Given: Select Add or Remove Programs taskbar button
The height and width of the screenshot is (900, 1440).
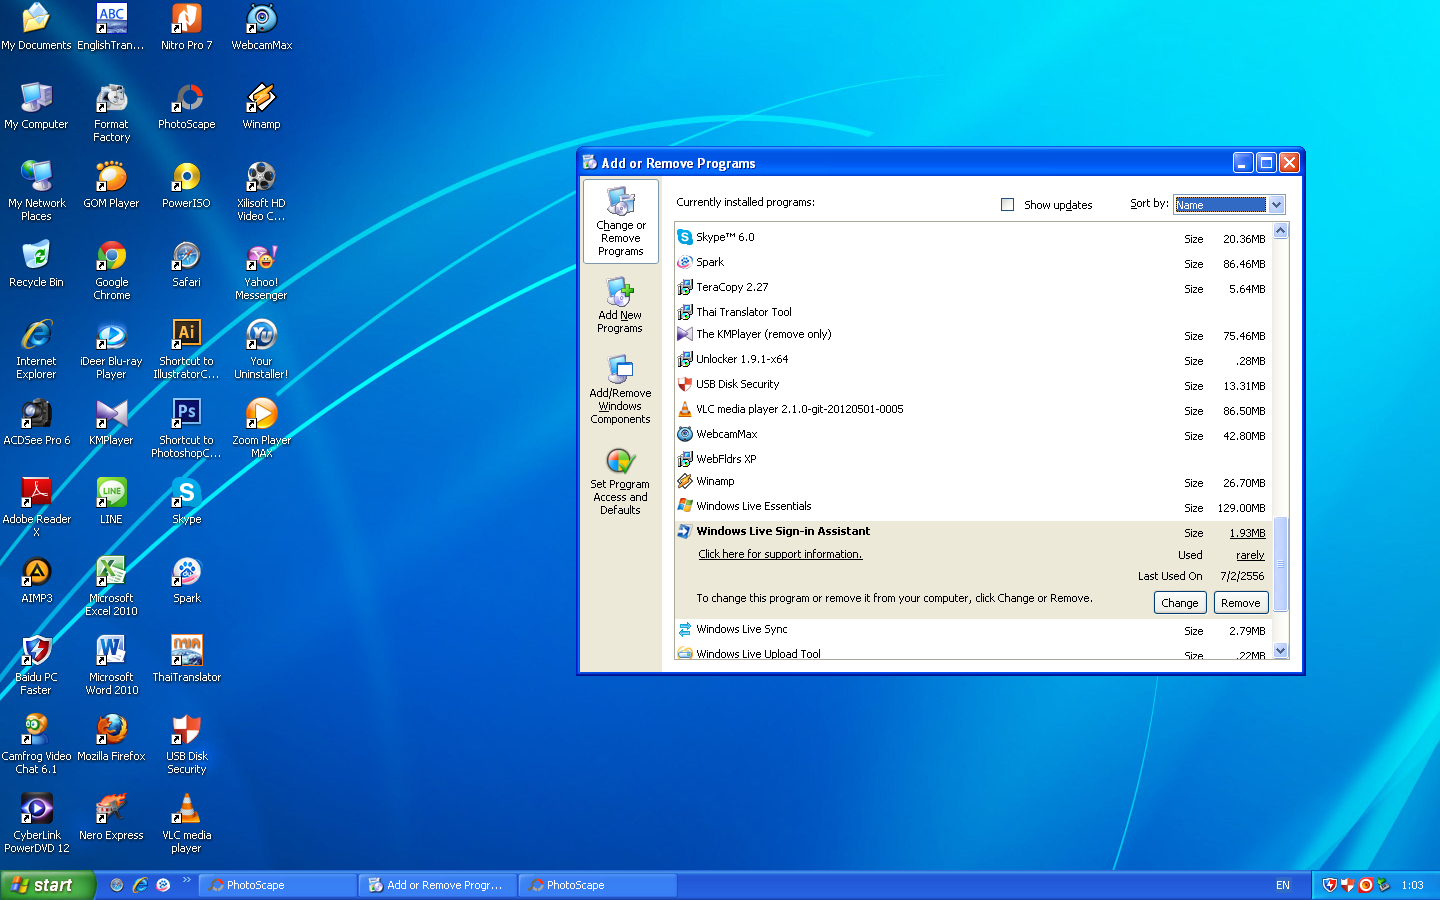Looking at the screenshot, I should 437,885.
